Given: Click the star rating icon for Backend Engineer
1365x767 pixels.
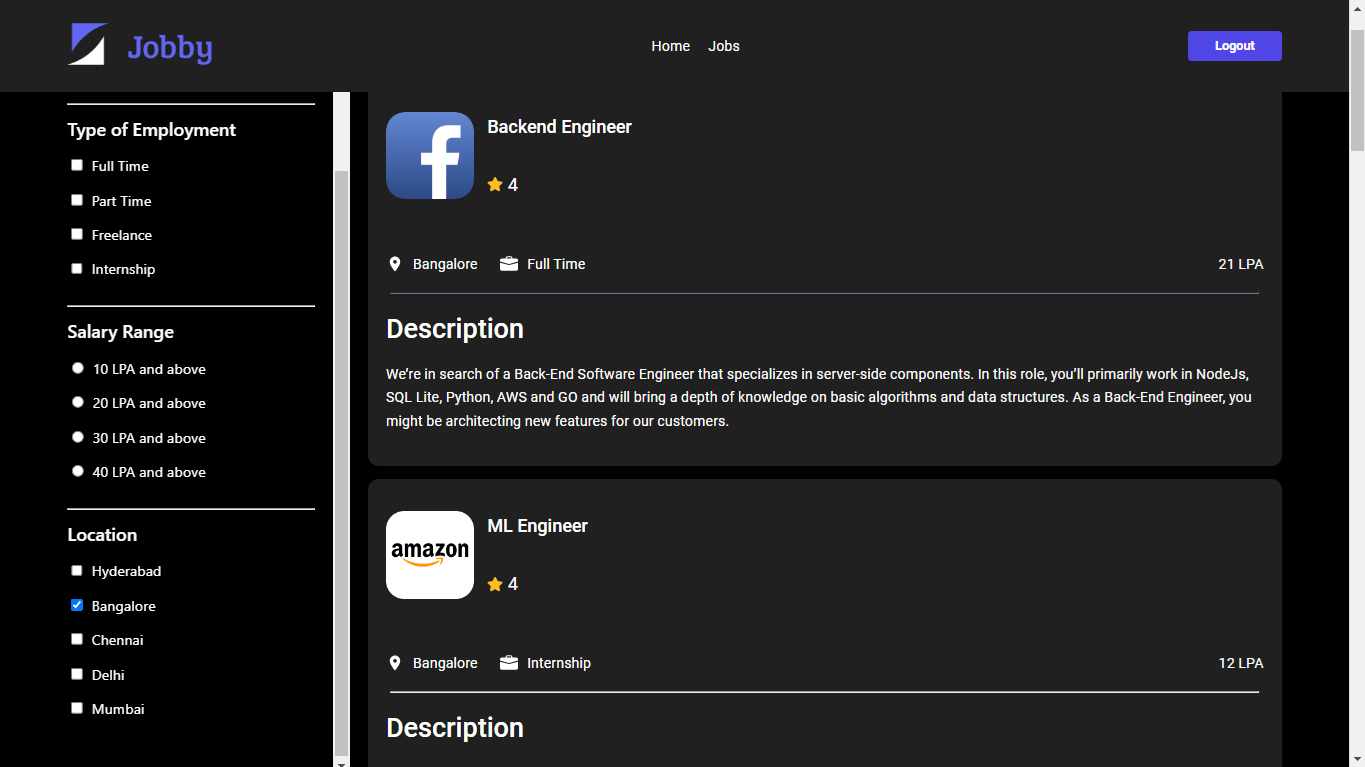Looking at the screenshot, I should point(494,184).
